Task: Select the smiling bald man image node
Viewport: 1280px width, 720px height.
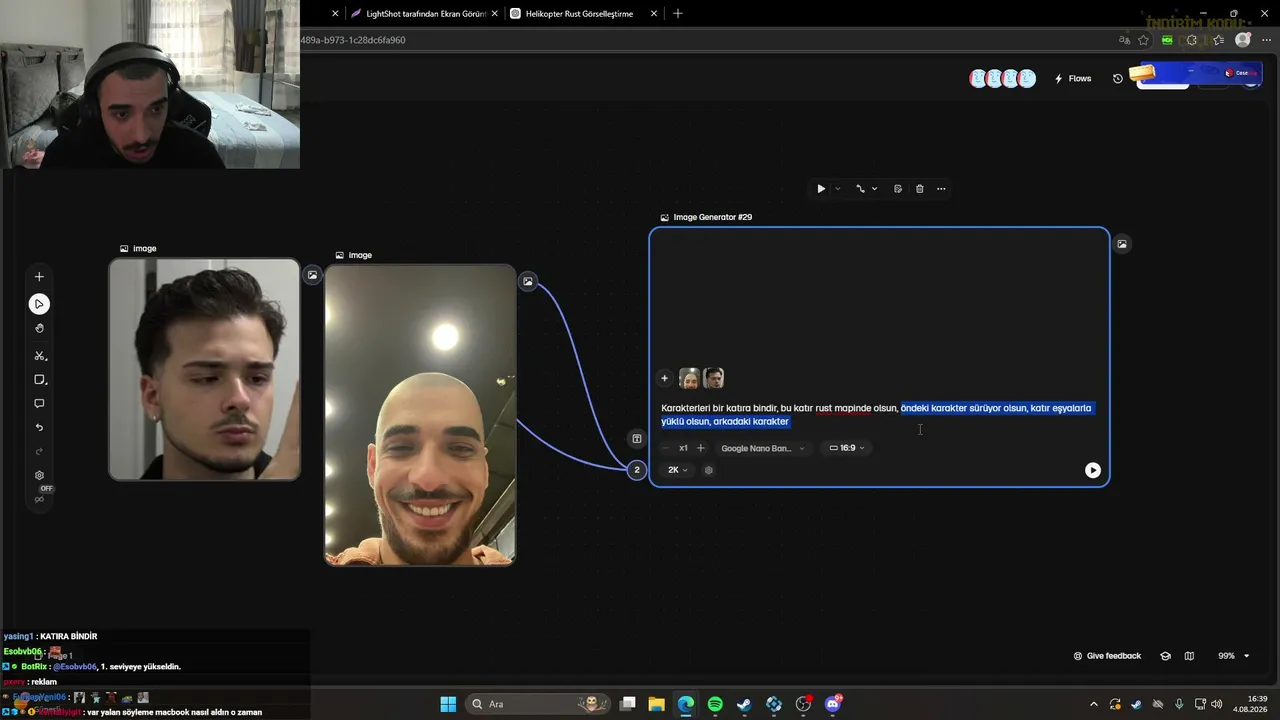Action: (x=420, y=415)
